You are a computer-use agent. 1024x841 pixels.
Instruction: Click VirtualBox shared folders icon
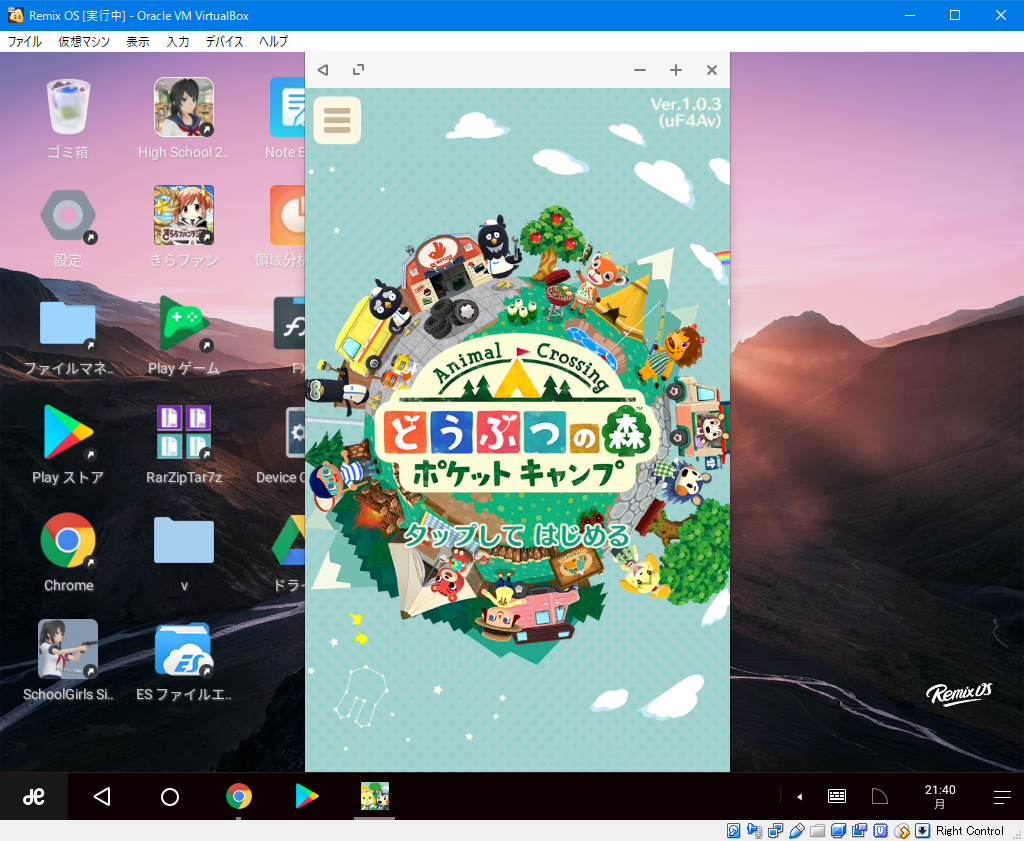[x=817, y=831]
